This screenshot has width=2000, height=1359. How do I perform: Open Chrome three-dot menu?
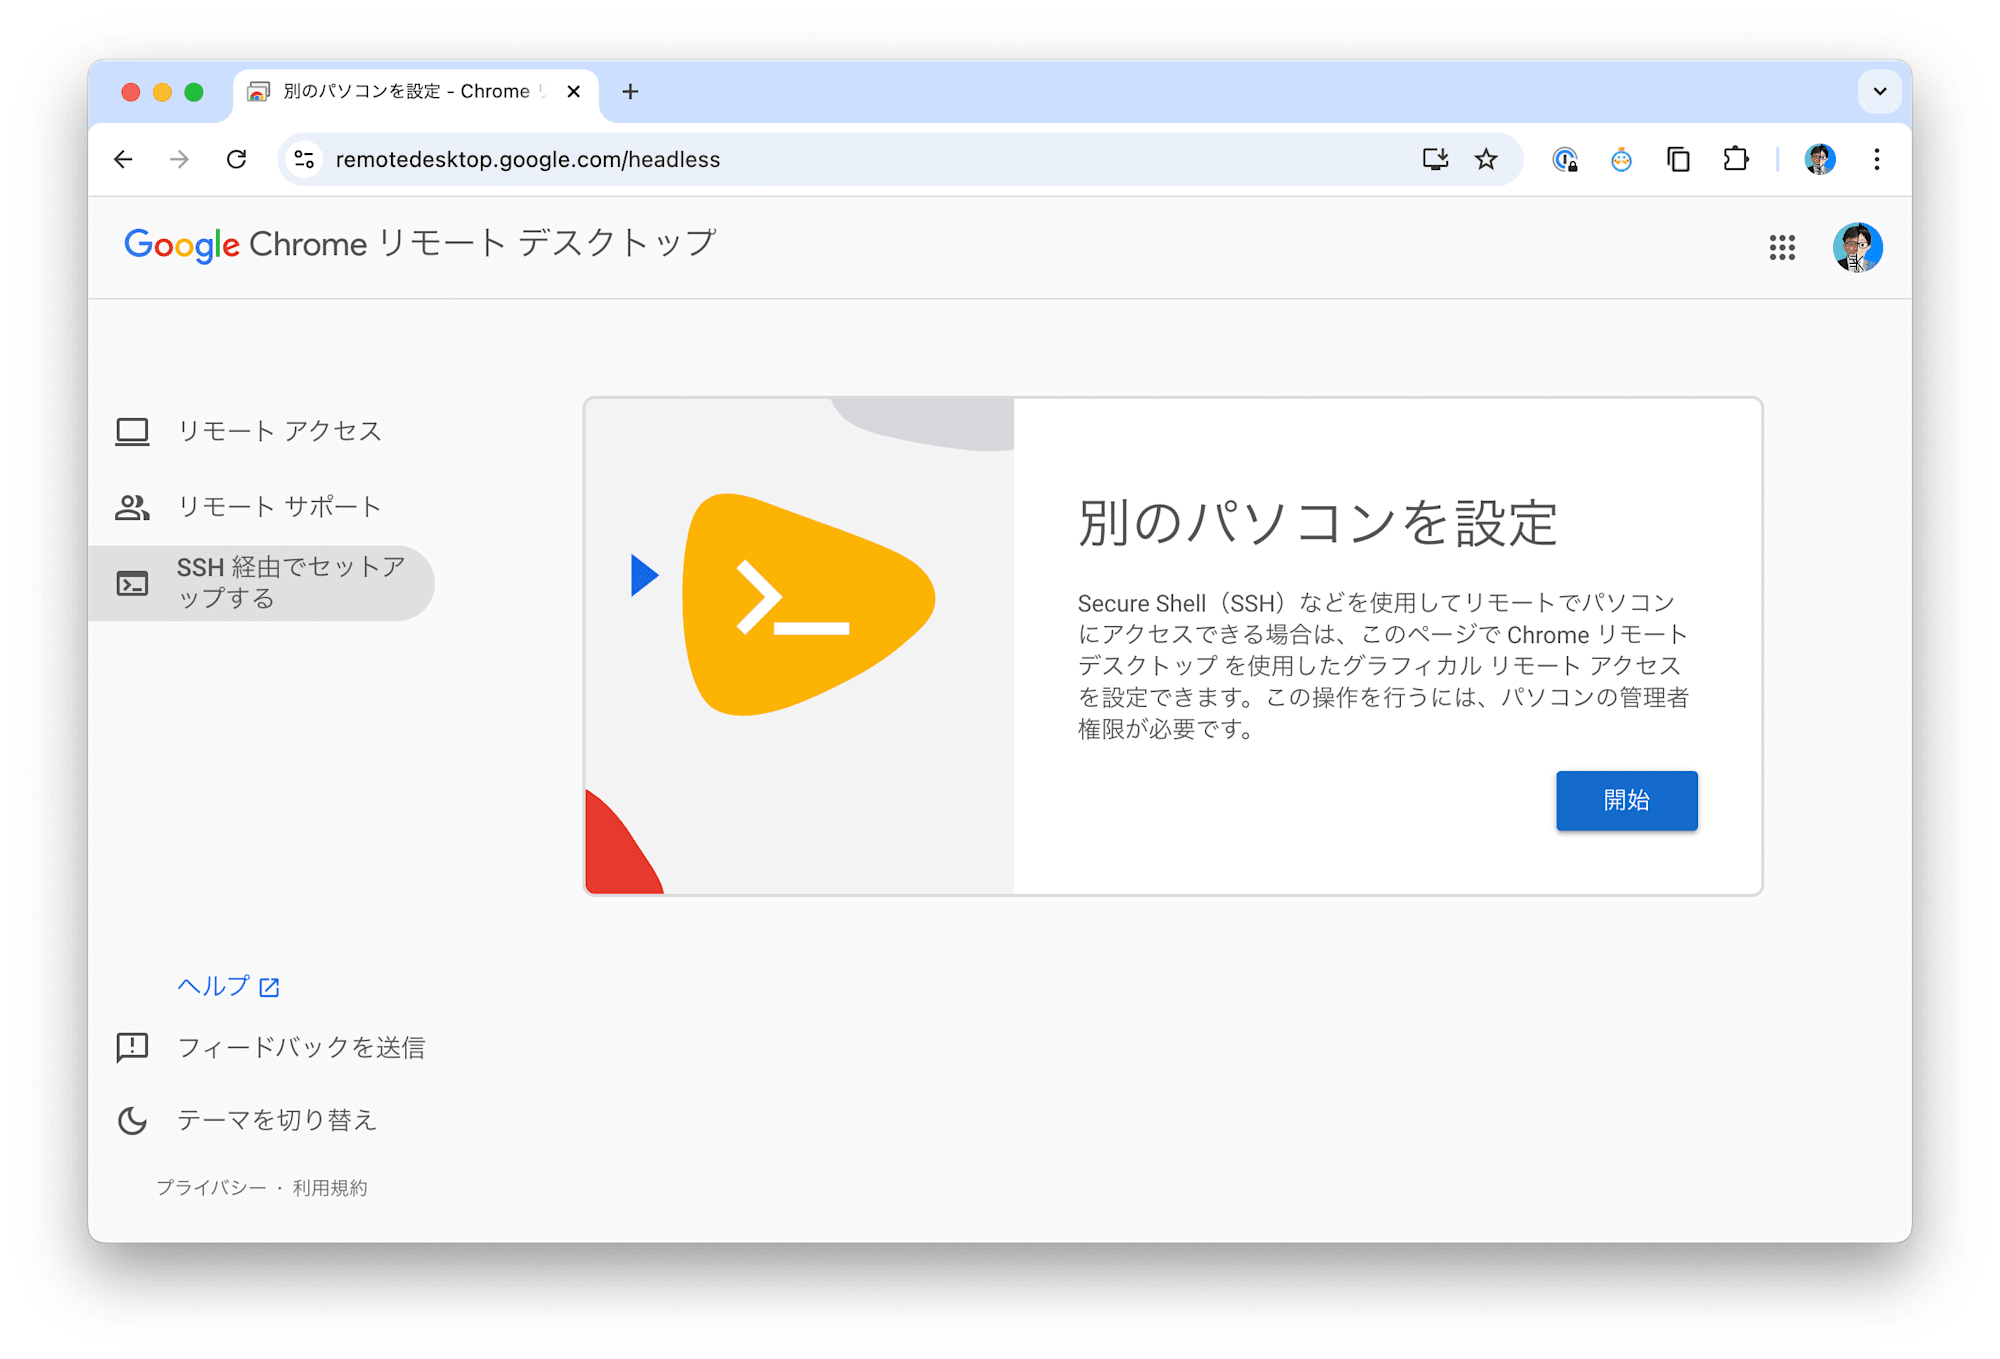(x=1877, y=159)
